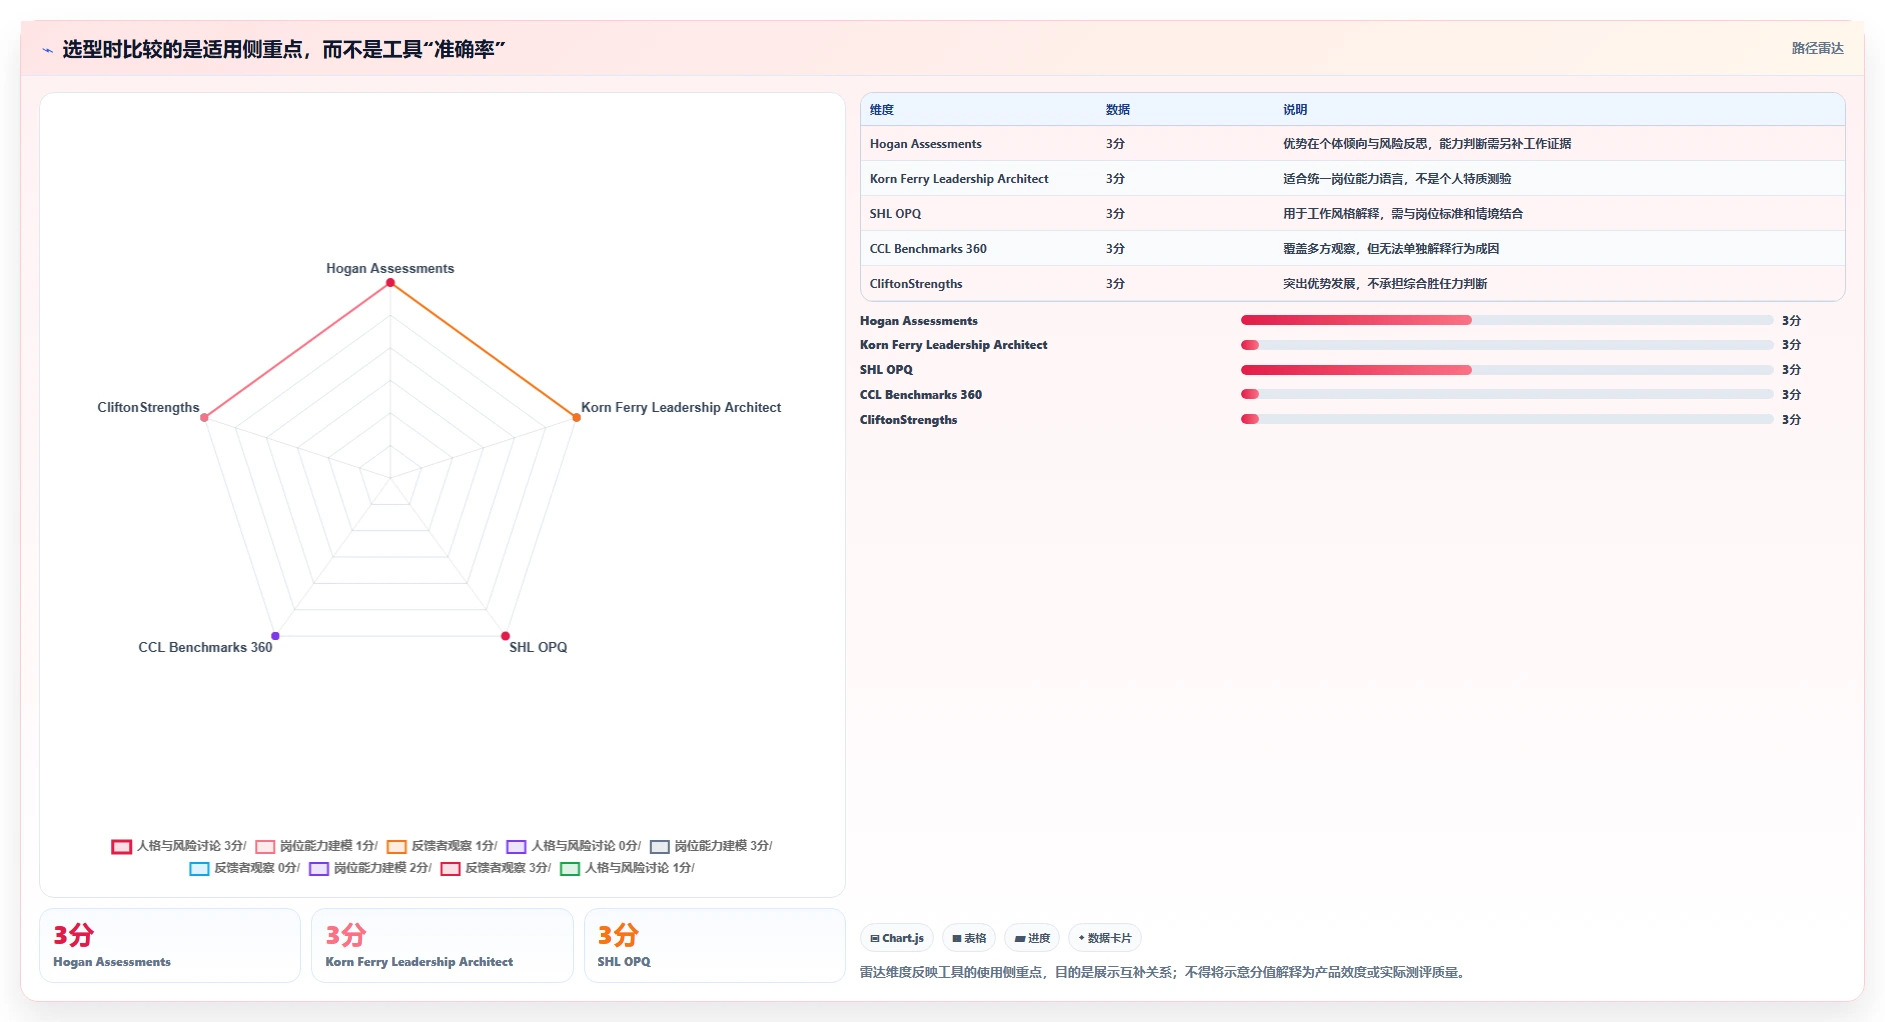Click the CliftonStrengths progress bar
This screenshot has height=1022, width=1885.
pyautogui.click(x=1507, y=419)
